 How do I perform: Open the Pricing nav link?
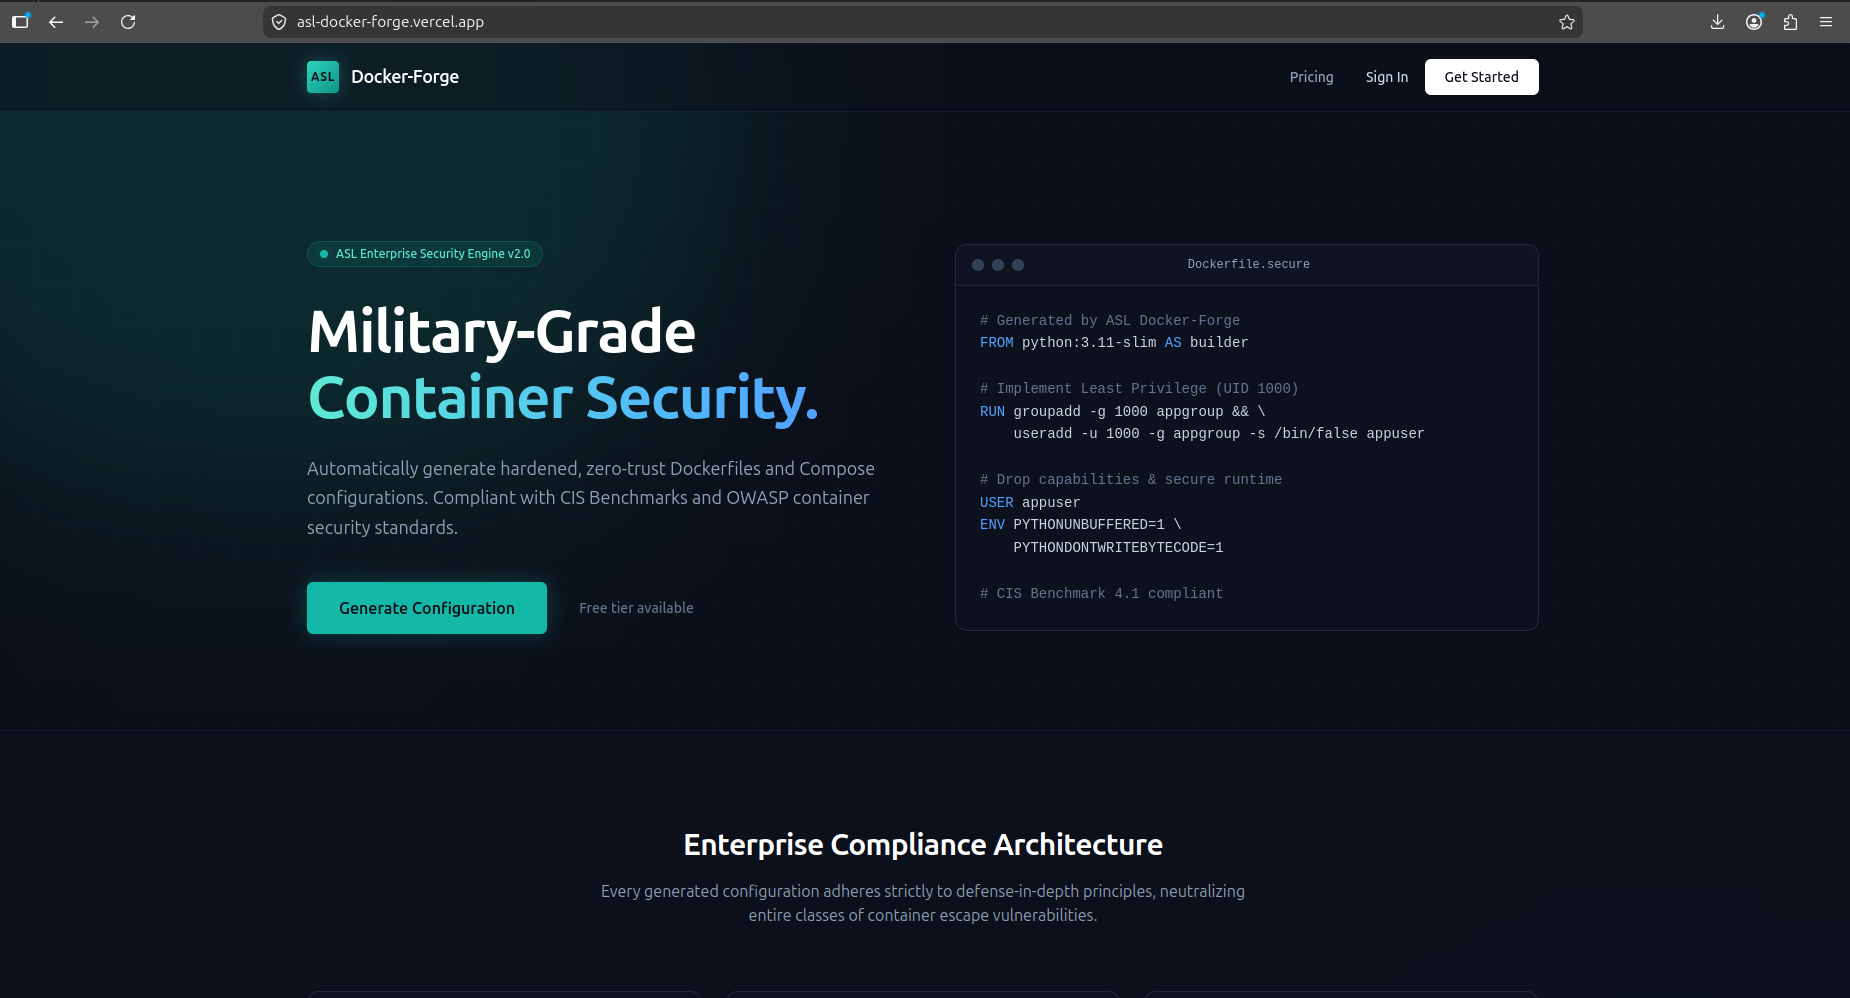1311,77
